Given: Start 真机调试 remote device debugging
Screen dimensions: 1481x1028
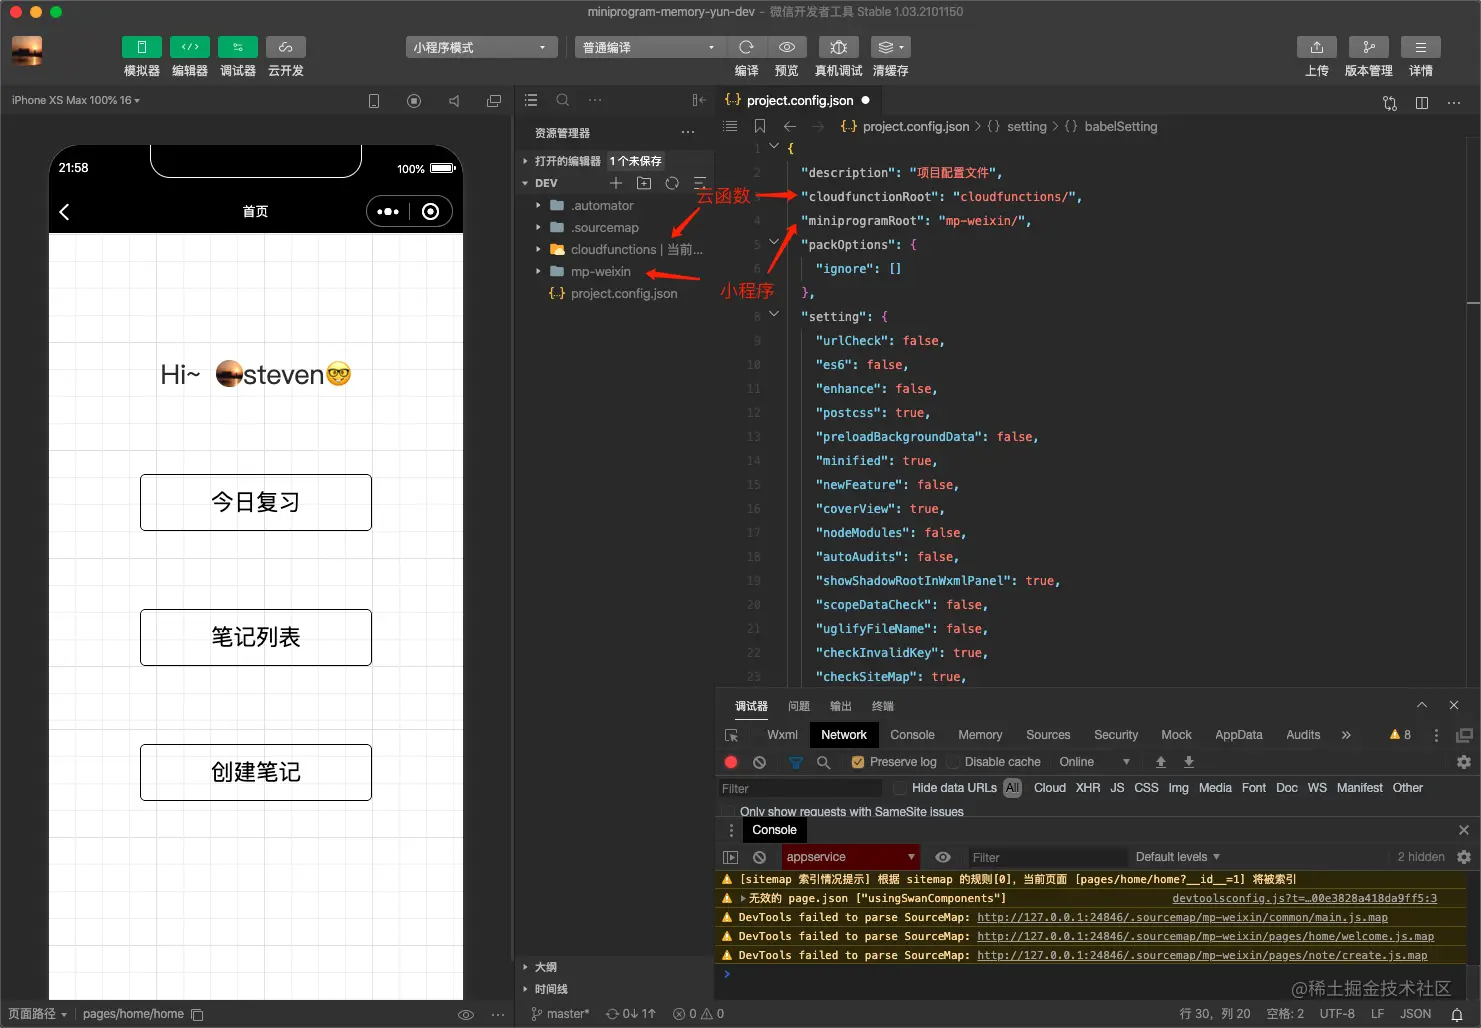Looking at the screenshot, I should [839, 47].
